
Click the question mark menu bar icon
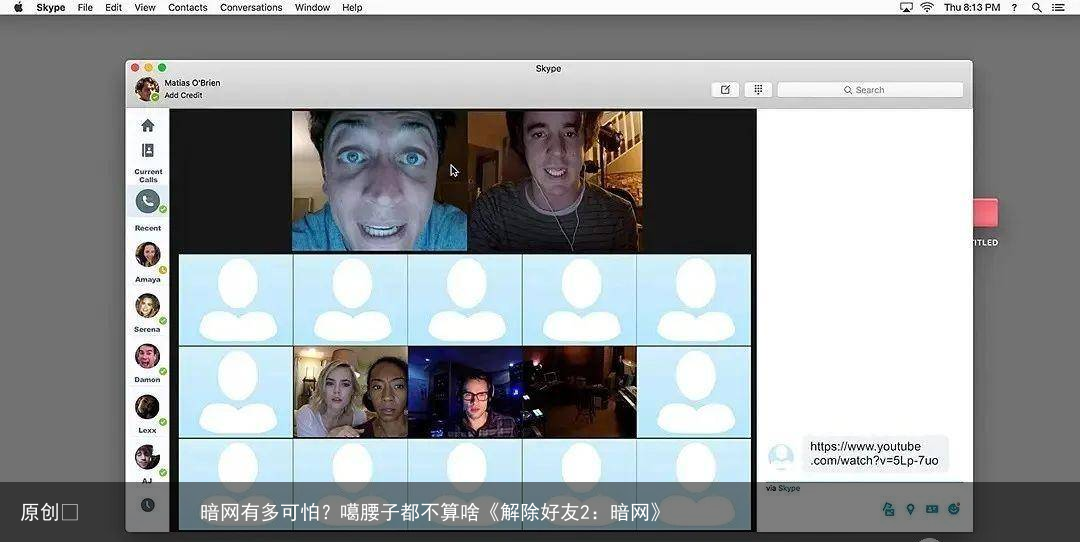click(1014, 8)
